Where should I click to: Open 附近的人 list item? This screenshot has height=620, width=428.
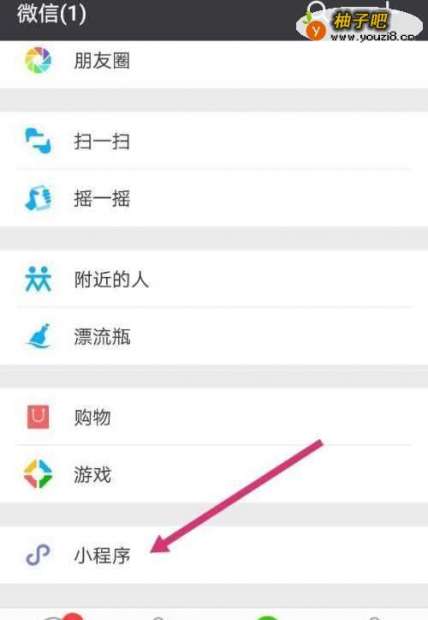(214, 279)
